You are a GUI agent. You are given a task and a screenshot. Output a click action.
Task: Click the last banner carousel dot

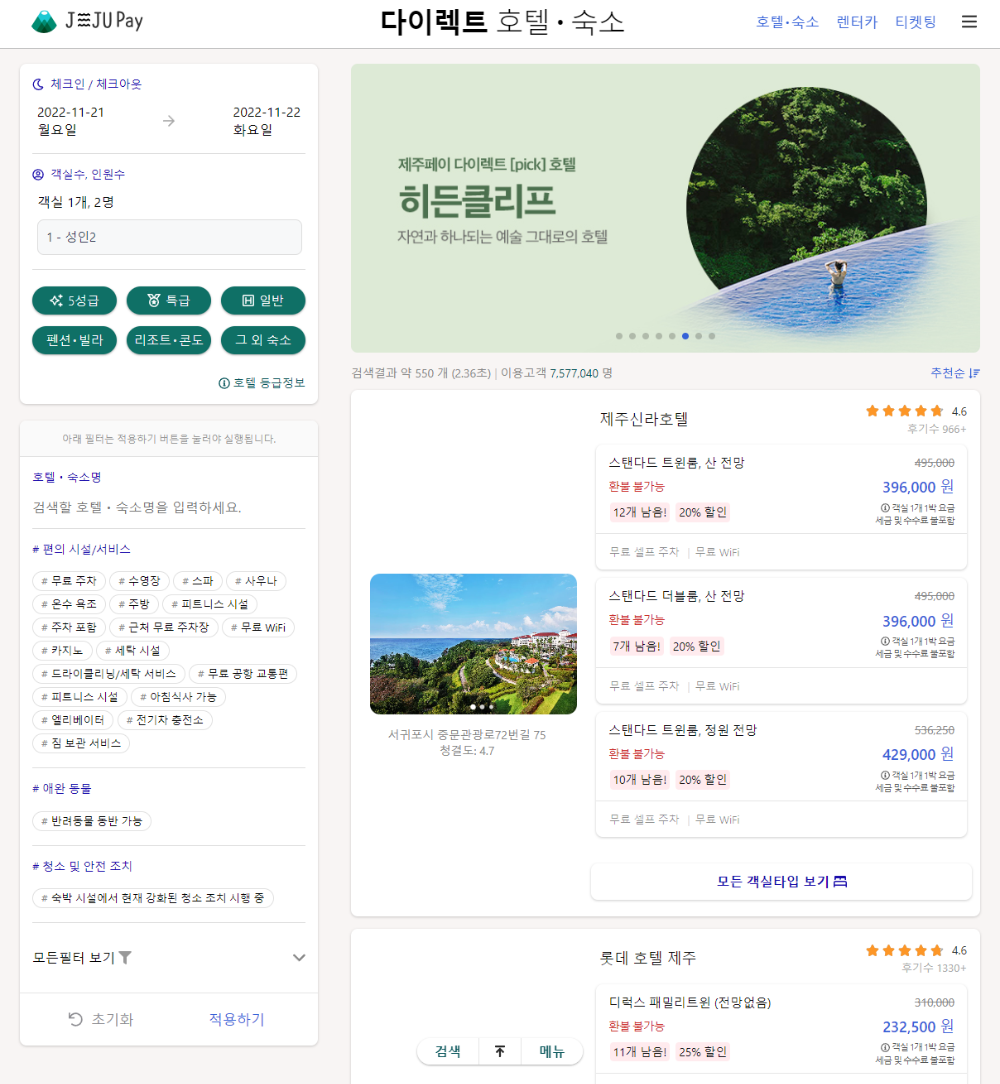(712, 336)
